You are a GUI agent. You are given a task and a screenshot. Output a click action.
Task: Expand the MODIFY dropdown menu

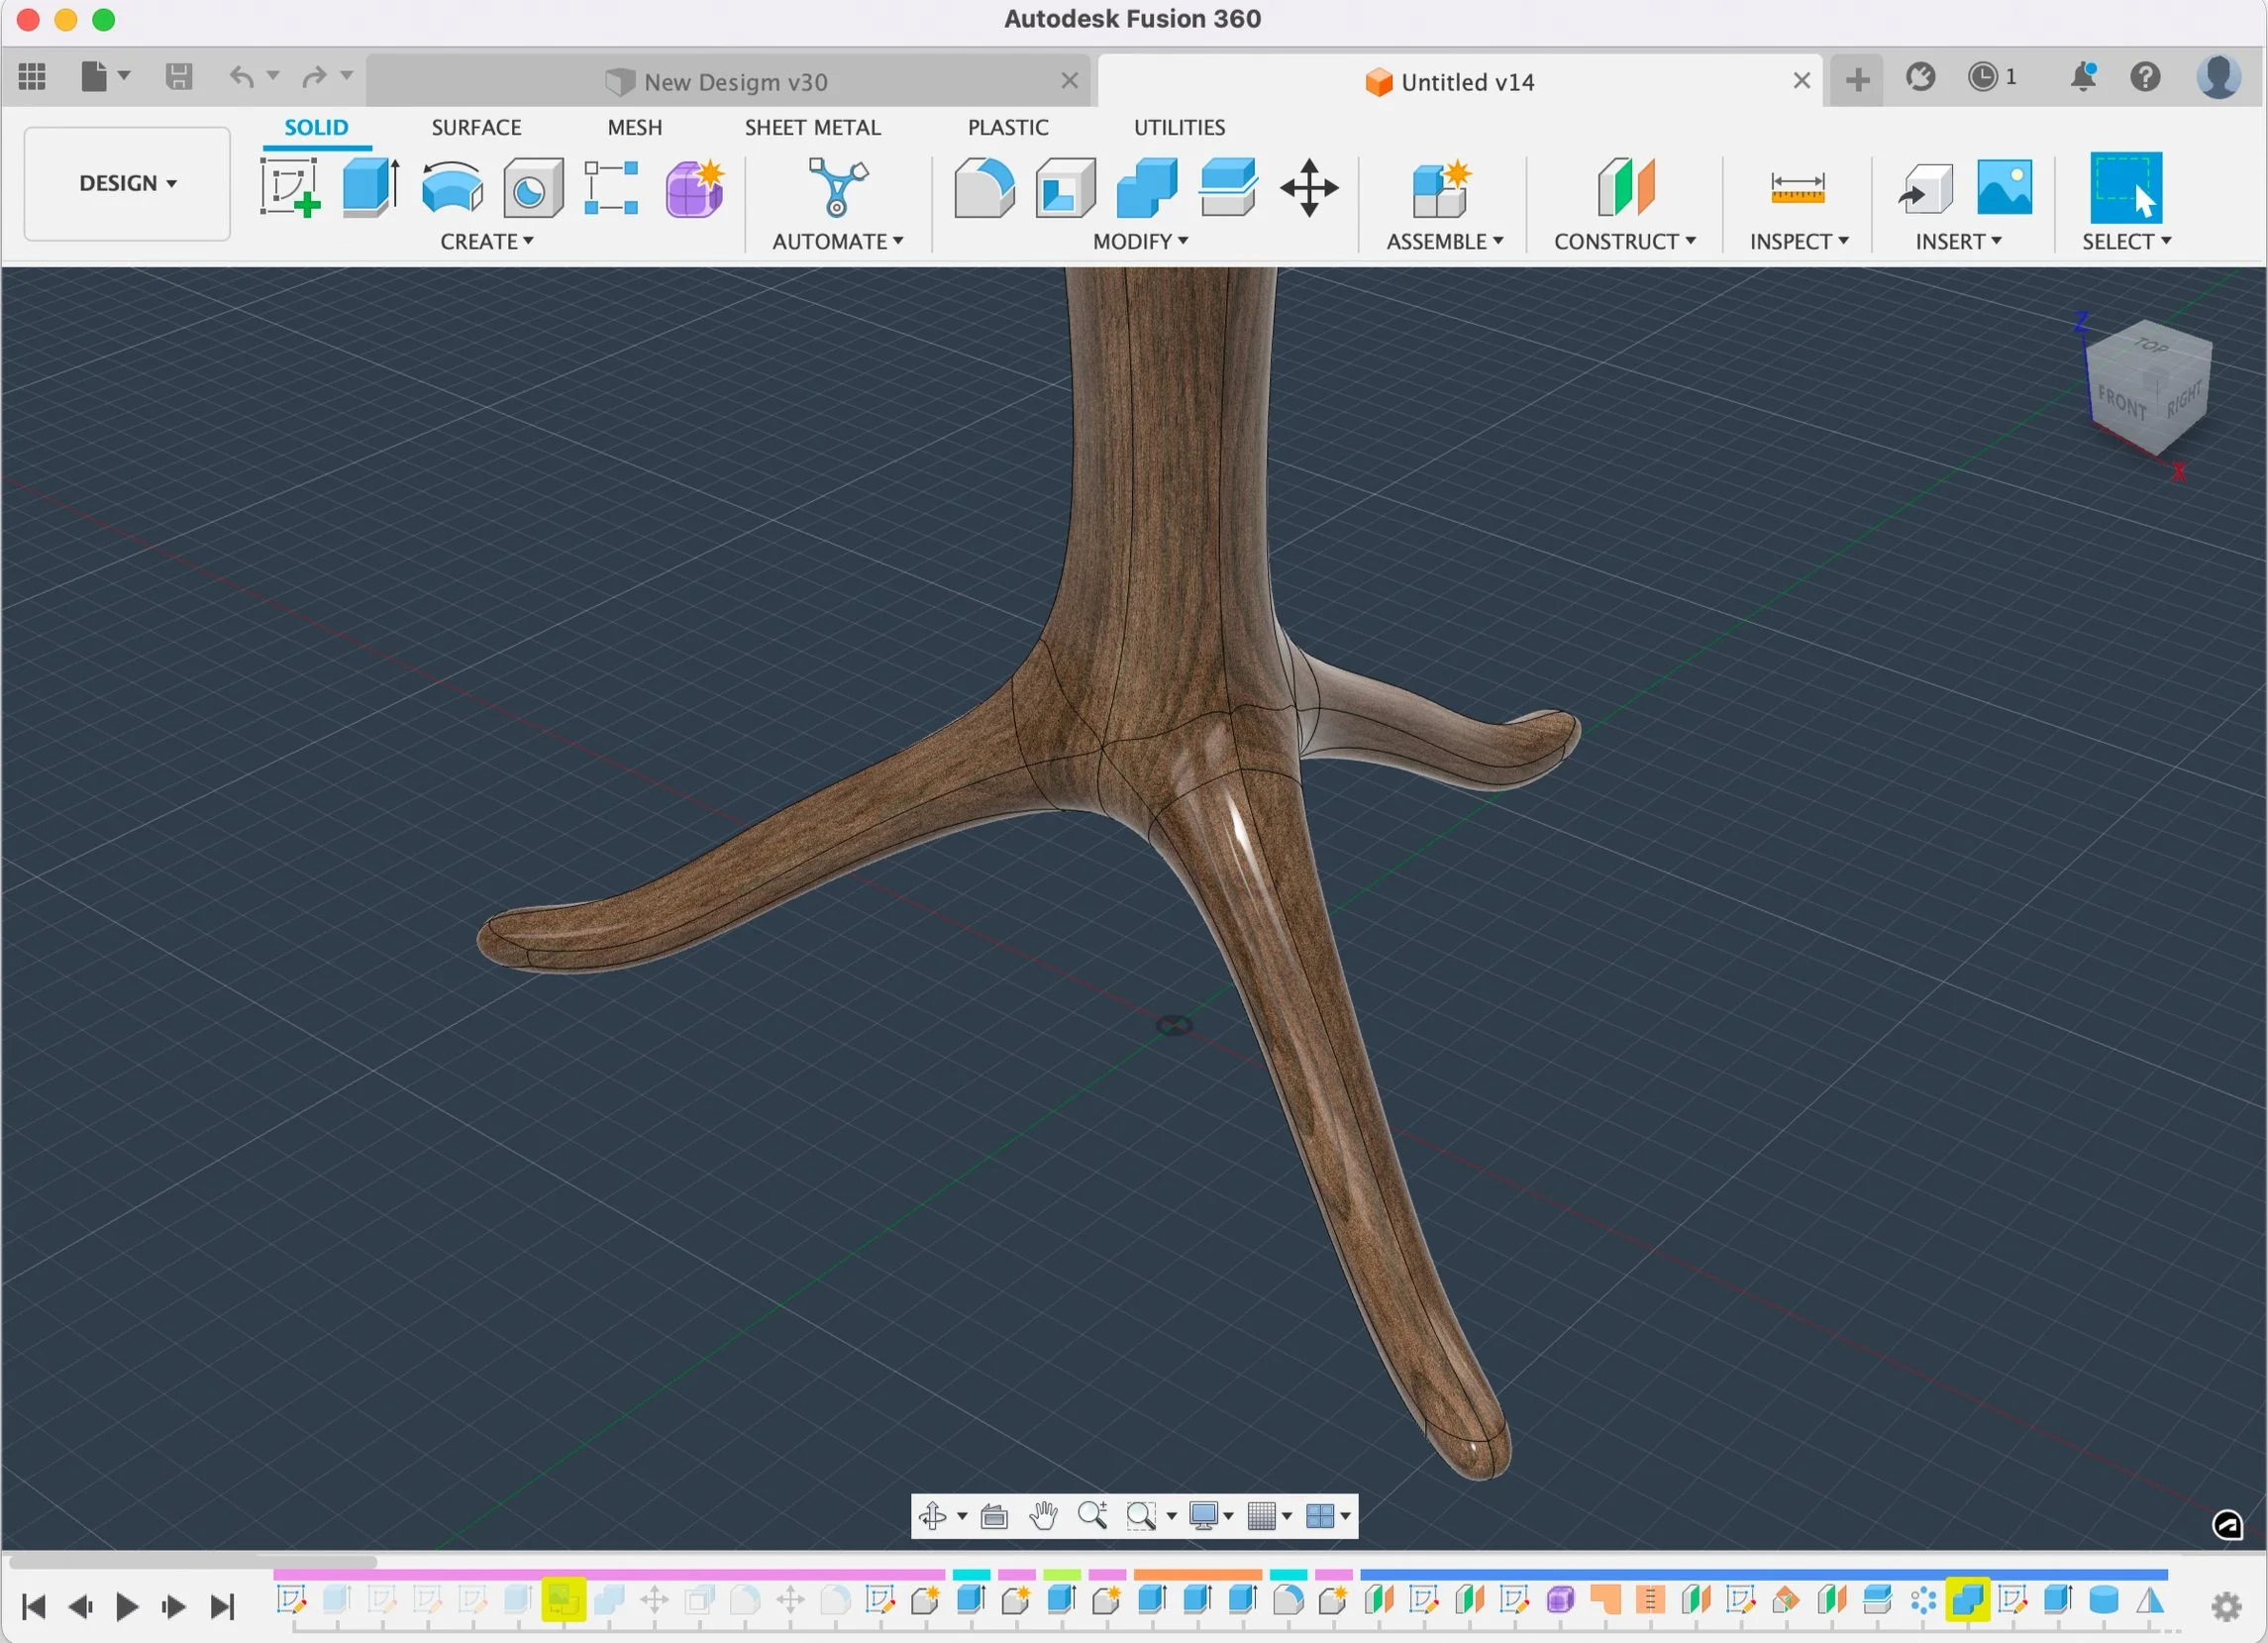tap(1140, 241)
